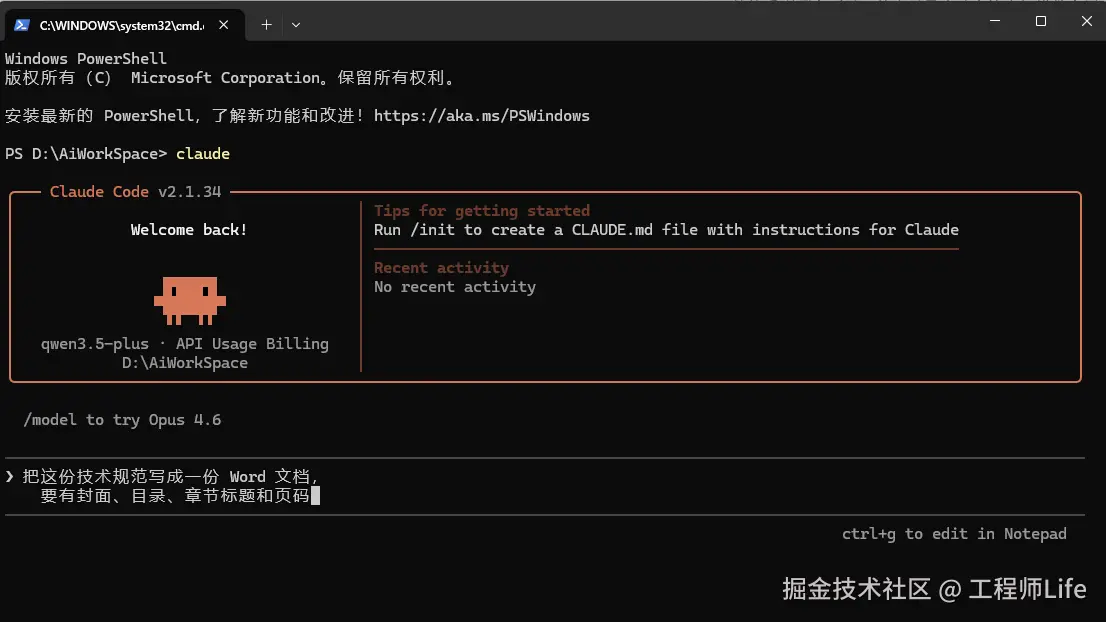Click the "Welcome back!" message
The image size is (1106, 622).
189,230
